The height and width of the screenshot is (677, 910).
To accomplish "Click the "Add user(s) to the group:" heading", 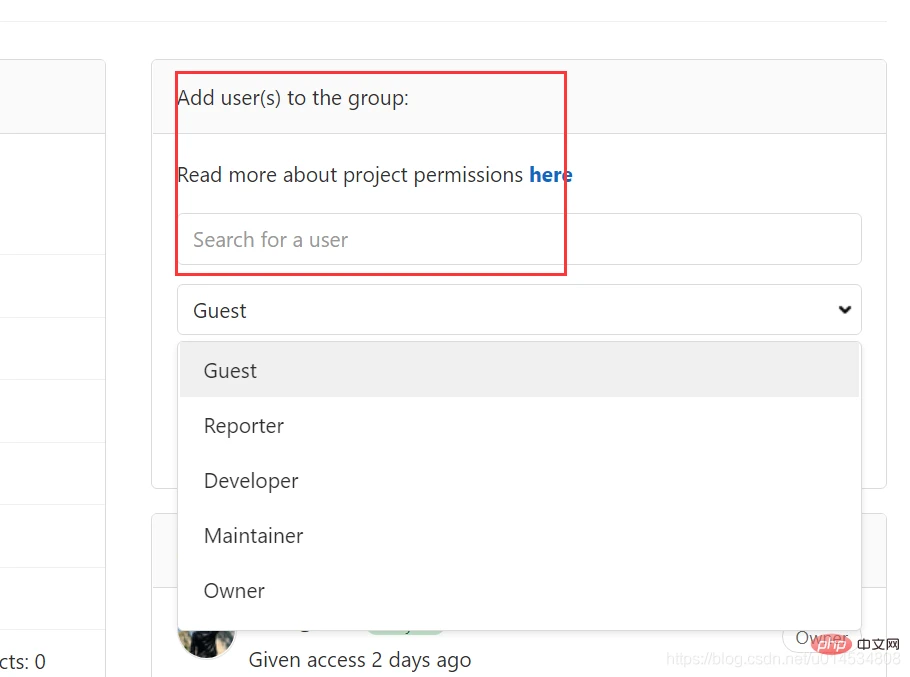I will (x=293, y=98).
